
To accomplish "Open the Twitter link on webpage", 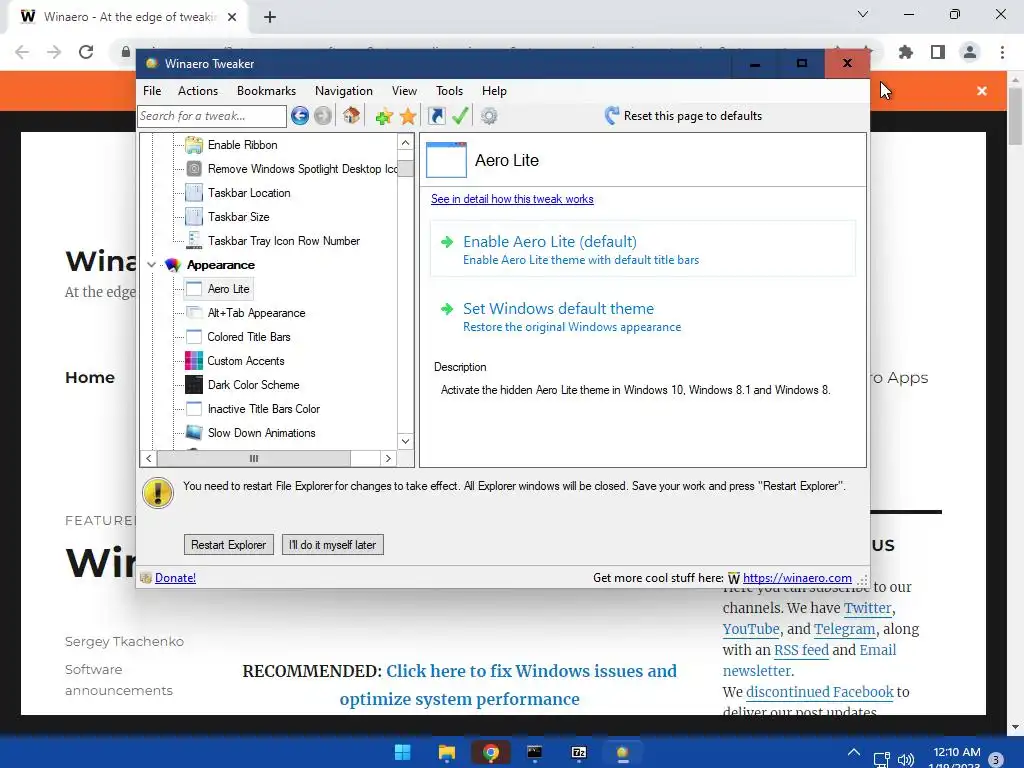I will (x=867, y=608).
